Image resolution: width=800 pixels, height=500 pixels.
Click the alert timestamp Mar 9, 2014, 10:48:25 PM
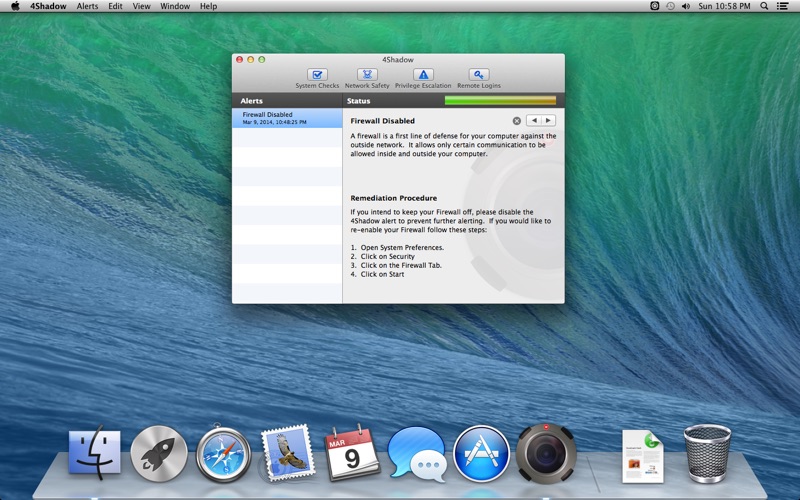click(274, 122)
